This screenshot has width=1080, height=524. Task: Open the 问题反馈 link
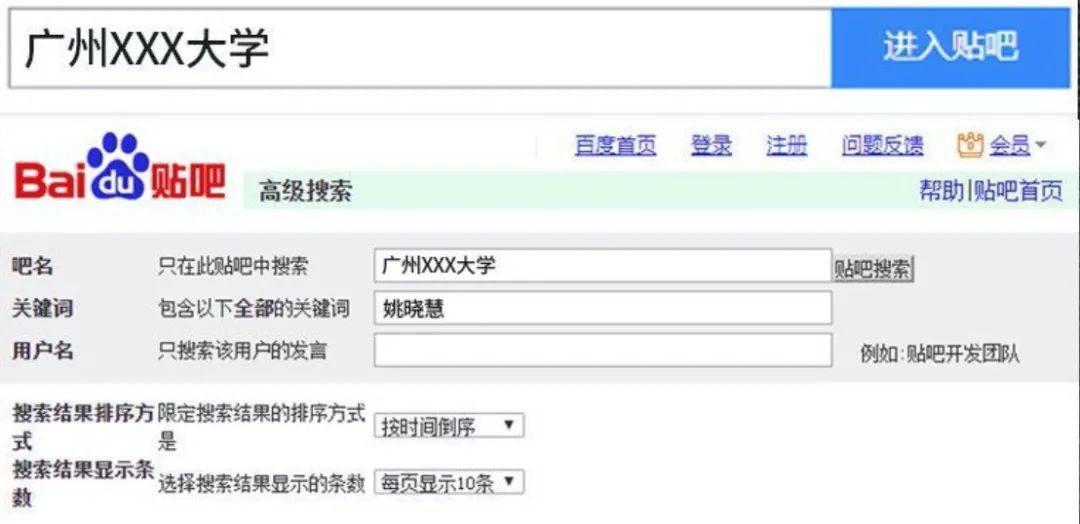(x=882, y=145)
